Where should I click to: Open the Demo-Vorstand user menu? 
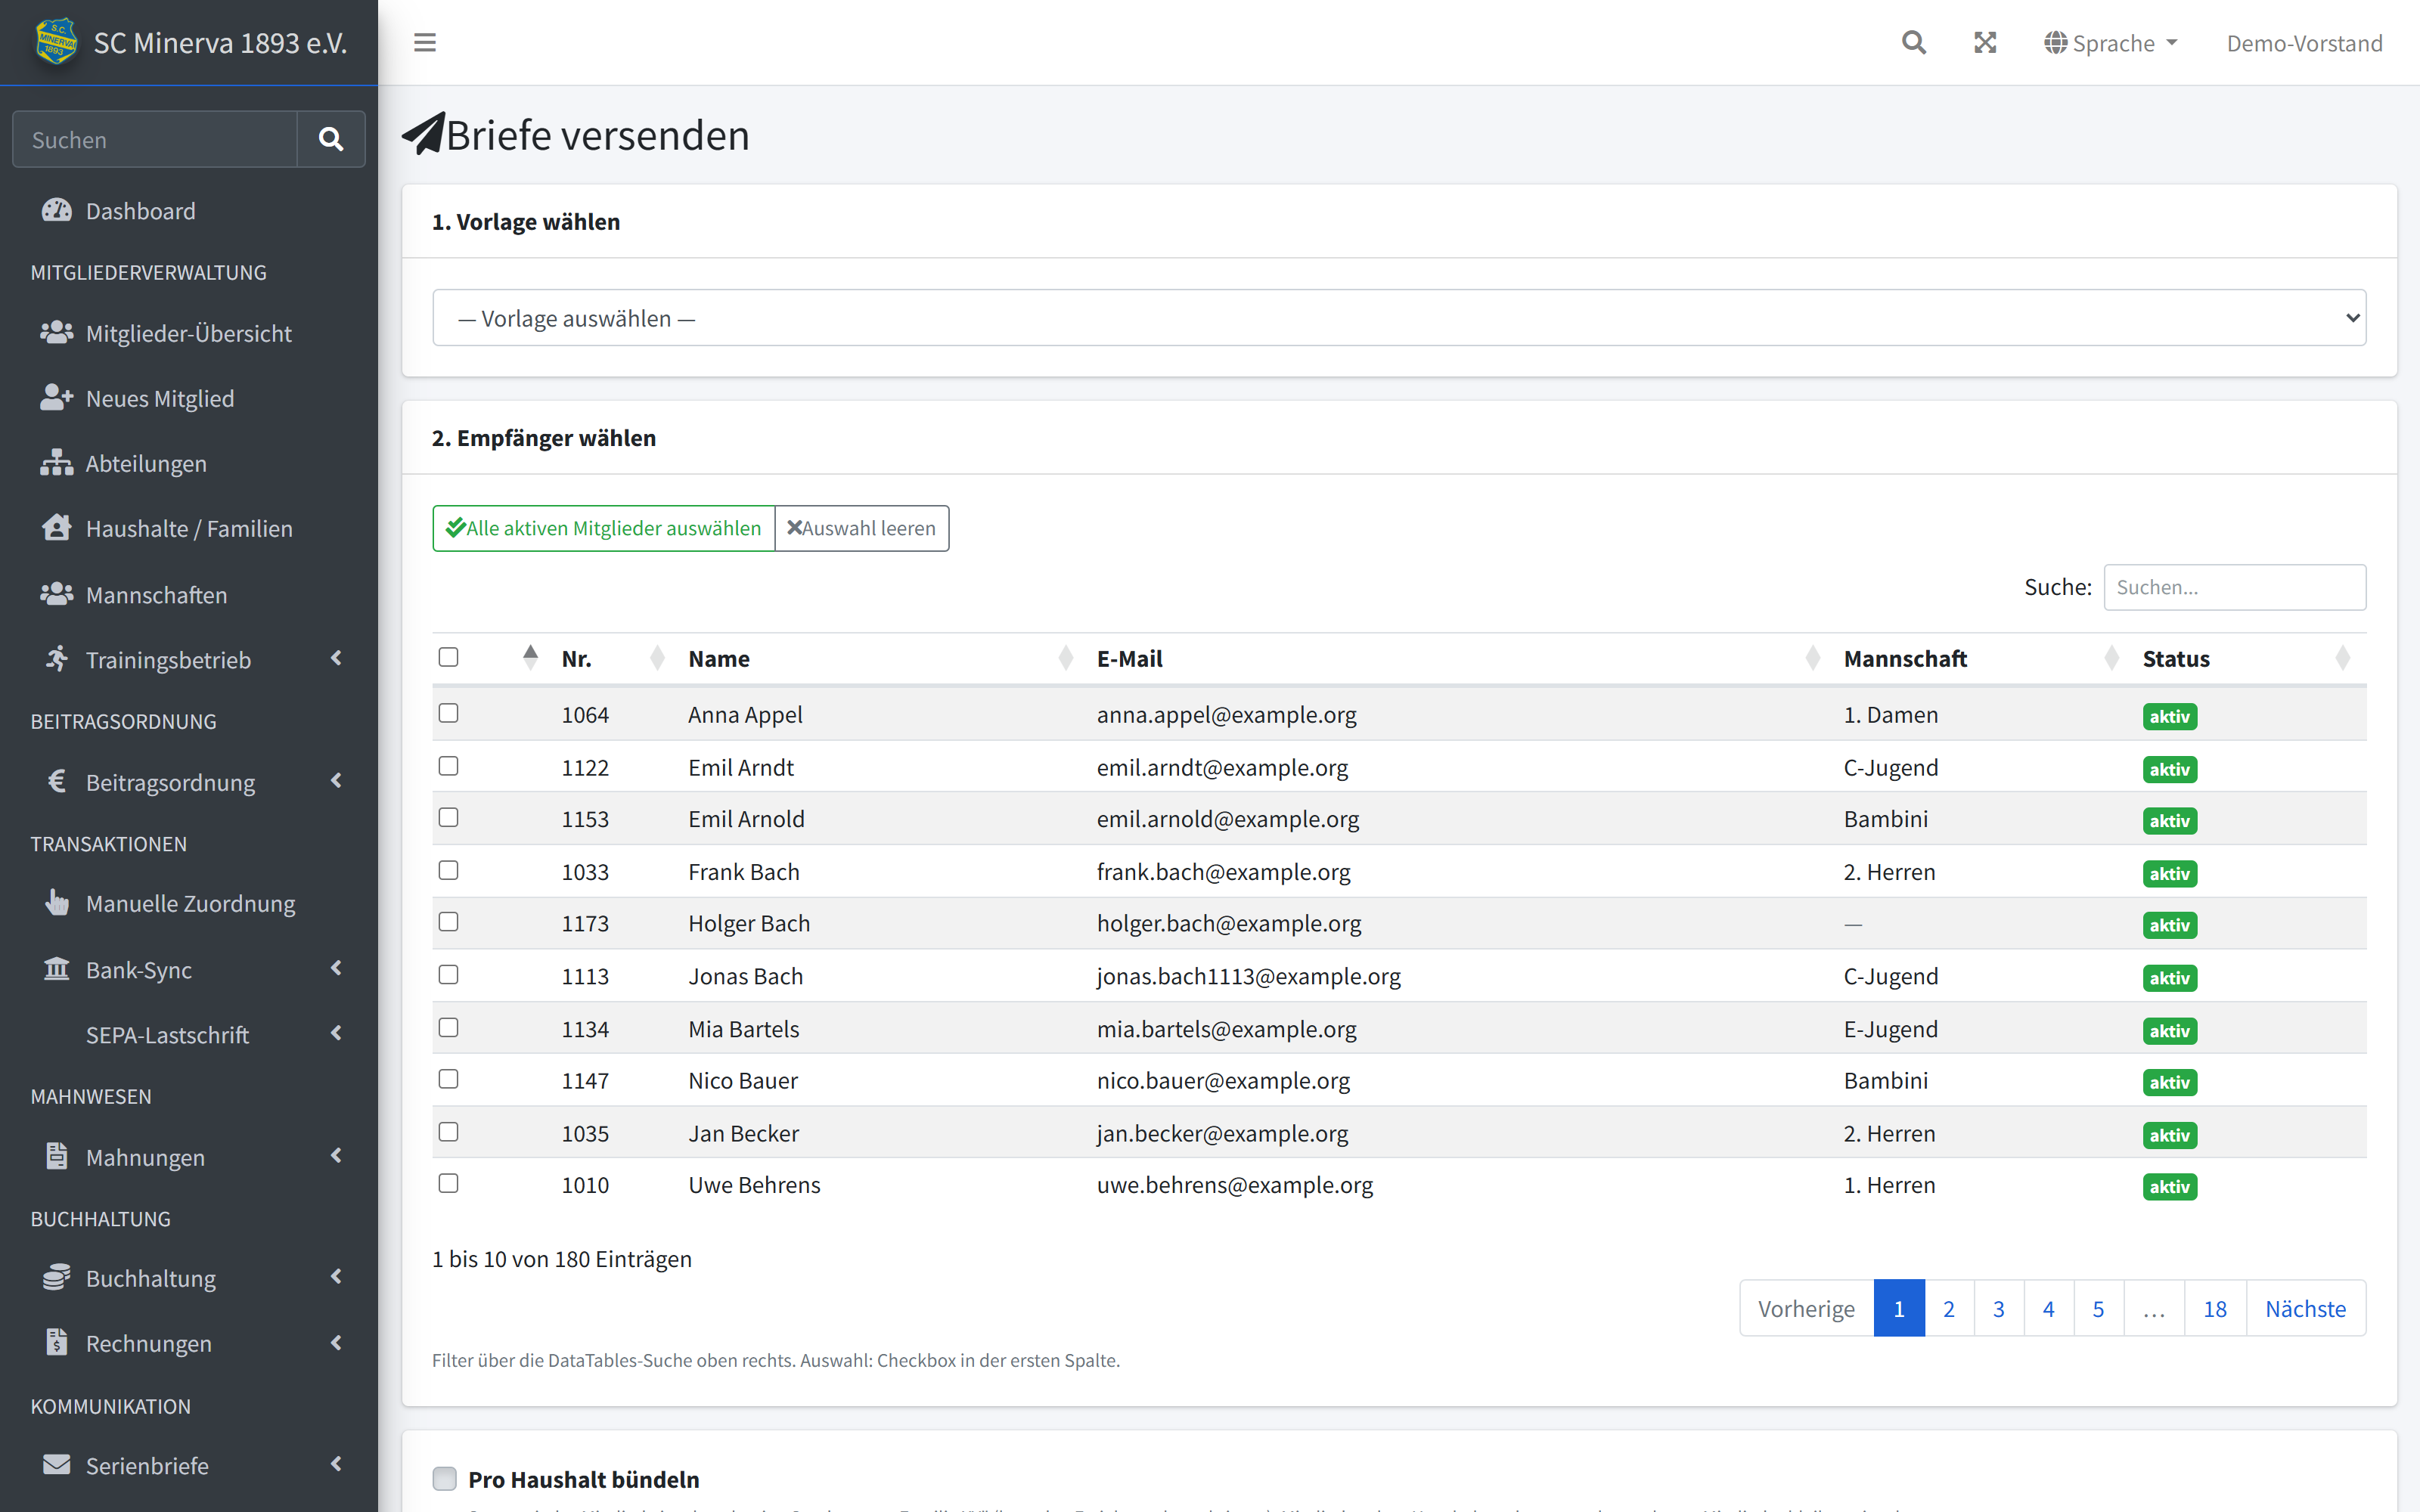tap(2304, 43)
